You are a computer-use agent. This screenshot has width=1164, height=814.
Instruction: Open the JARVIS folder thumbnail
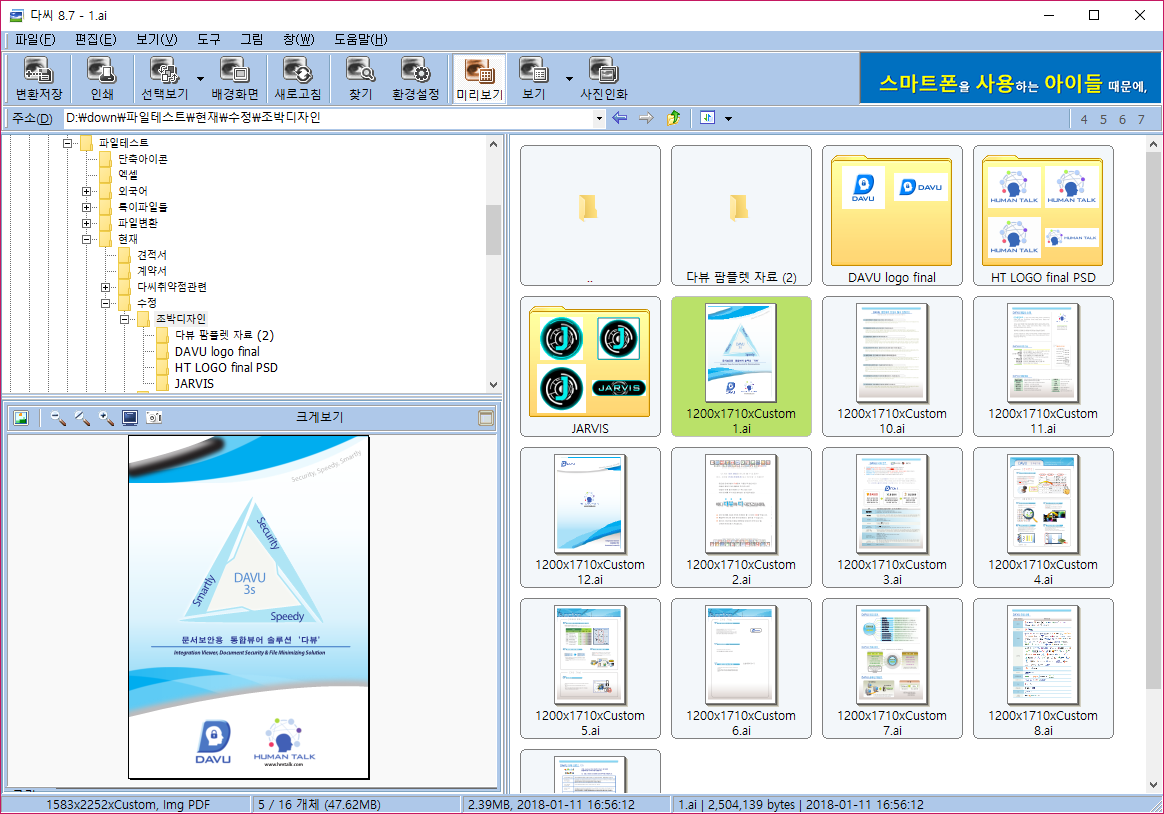click(590, 367)
